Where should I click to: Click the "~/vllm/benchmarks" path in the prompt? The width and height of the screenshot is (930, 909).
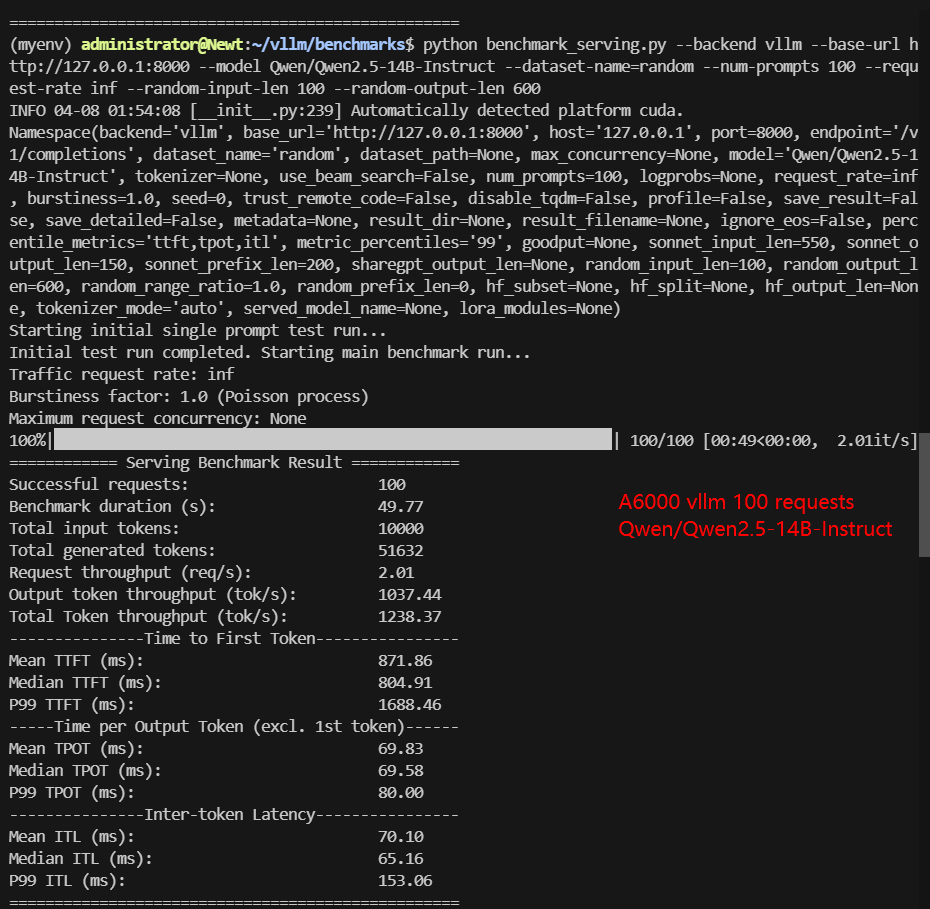[329, 44]
